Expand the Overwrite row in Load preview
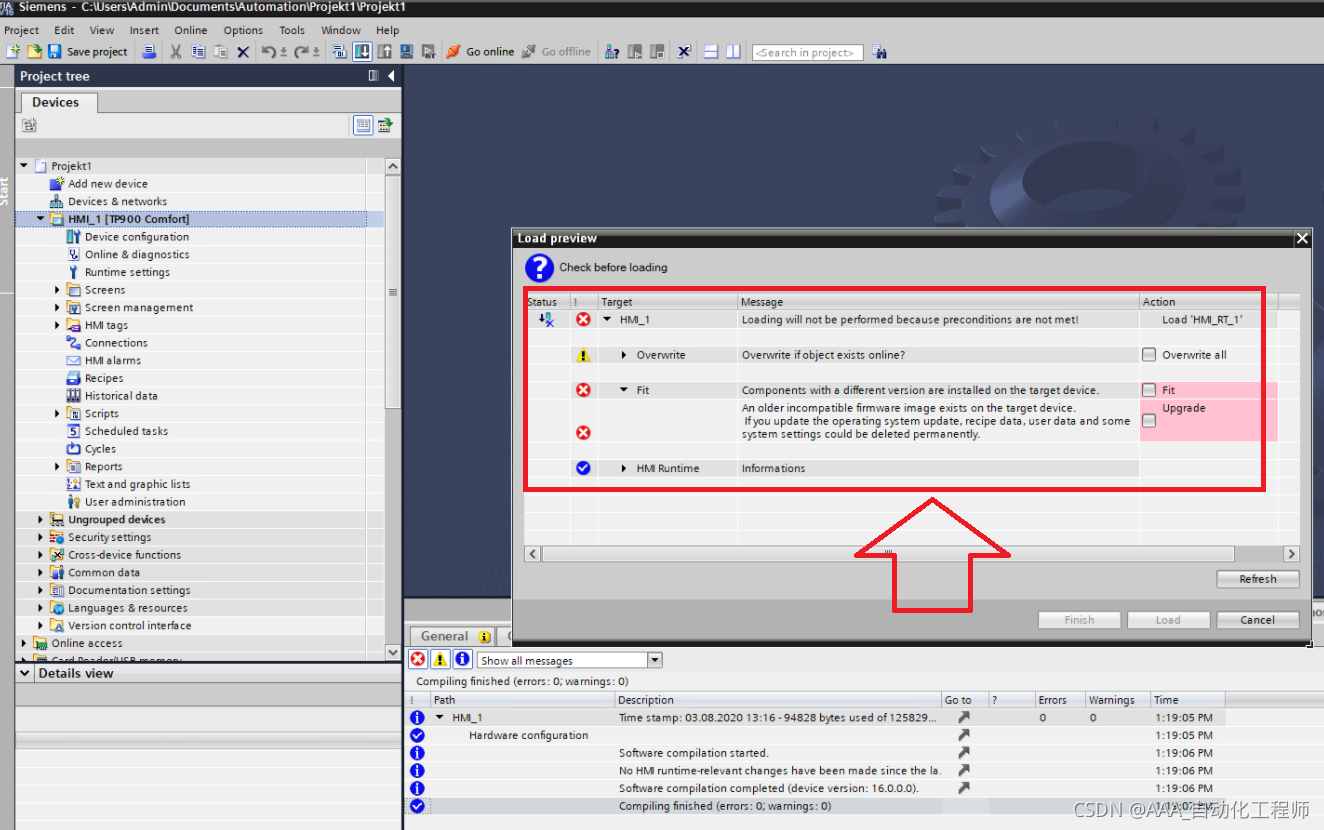Viewport: 1324px width, 830px height. click(x=624, y=355)
